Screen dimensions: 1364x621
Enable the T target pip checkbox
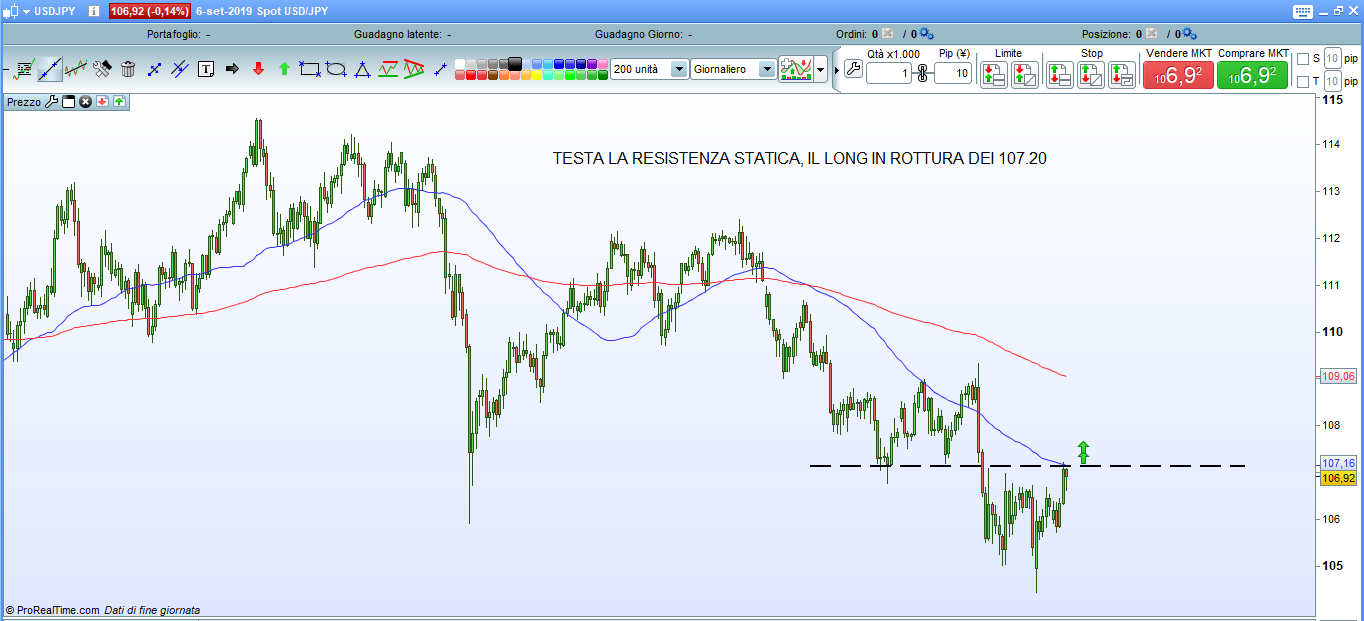point(1303,82)
